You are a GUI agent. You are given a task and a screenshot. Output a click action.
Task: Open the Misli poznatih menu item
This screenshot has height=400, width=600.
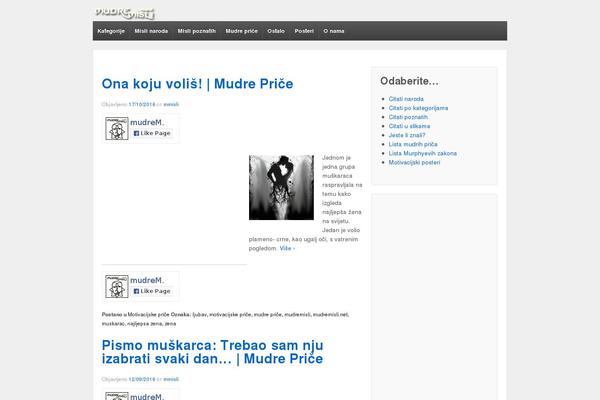pyautogui.click(x=197, y=31)
